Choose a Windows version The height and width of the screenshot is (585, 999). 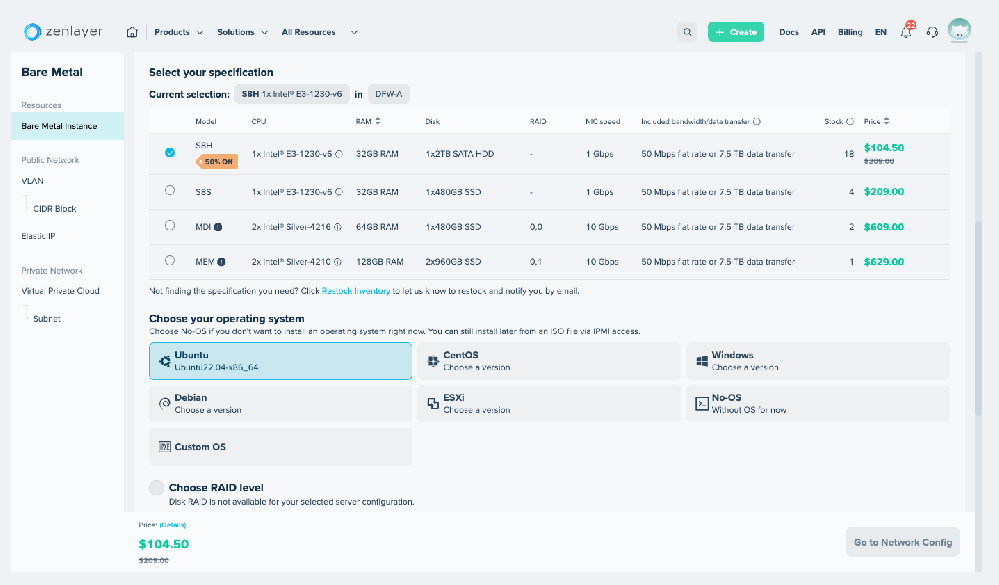[817, 361]
